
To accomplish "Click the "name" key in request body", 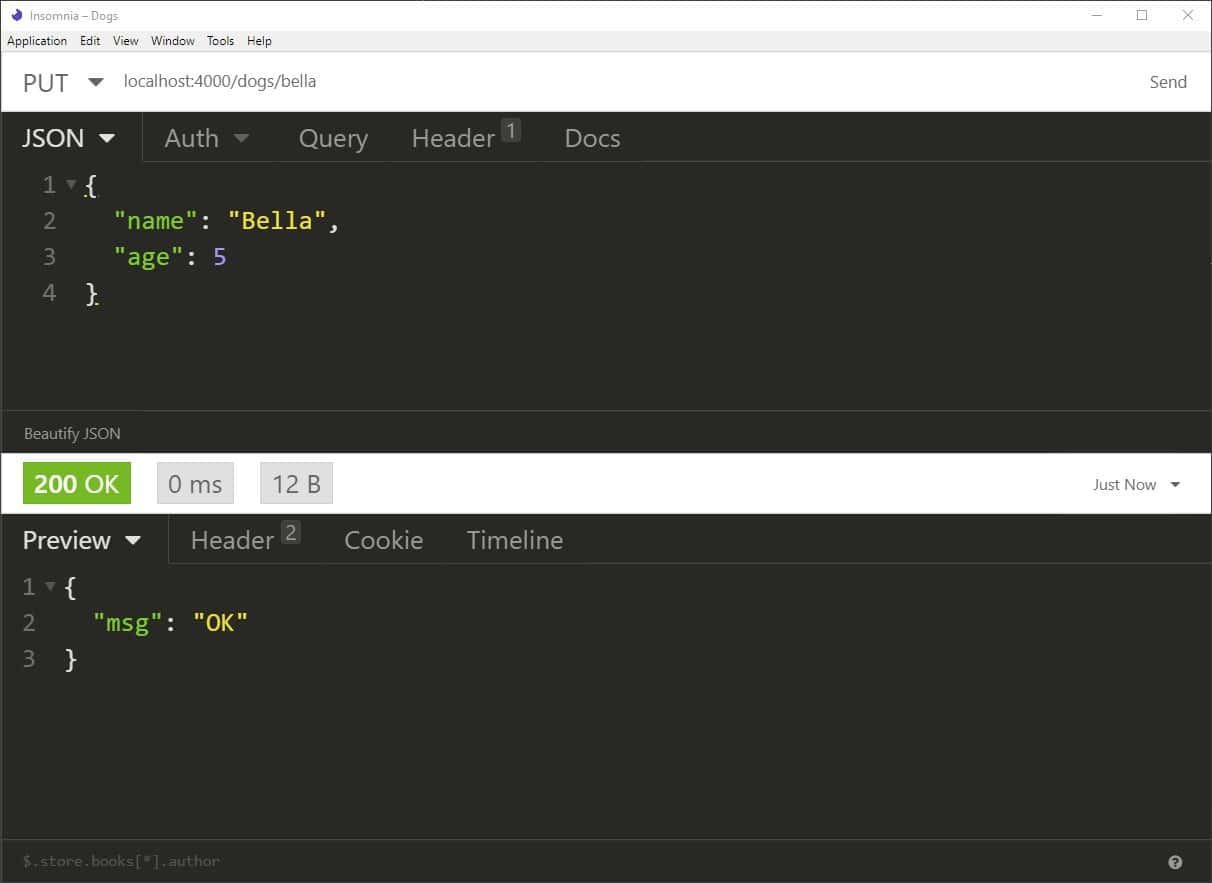I will tap(156, 221).
